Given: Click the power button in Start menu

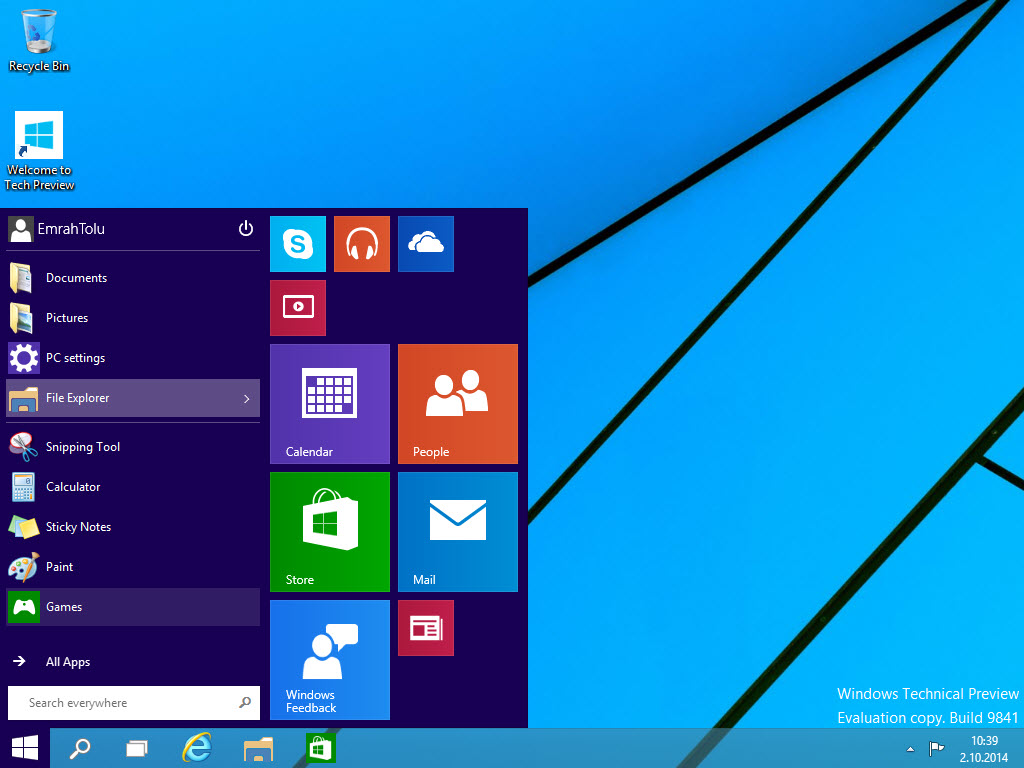Looking at the screenshot, I should coord(246,229).
